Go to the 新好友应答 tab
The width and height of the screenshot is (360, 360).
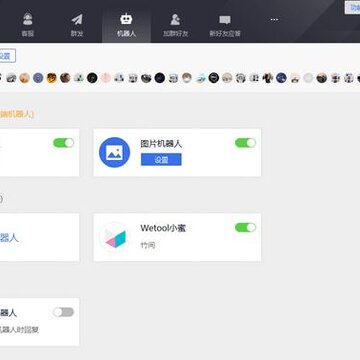click(225, 24)
